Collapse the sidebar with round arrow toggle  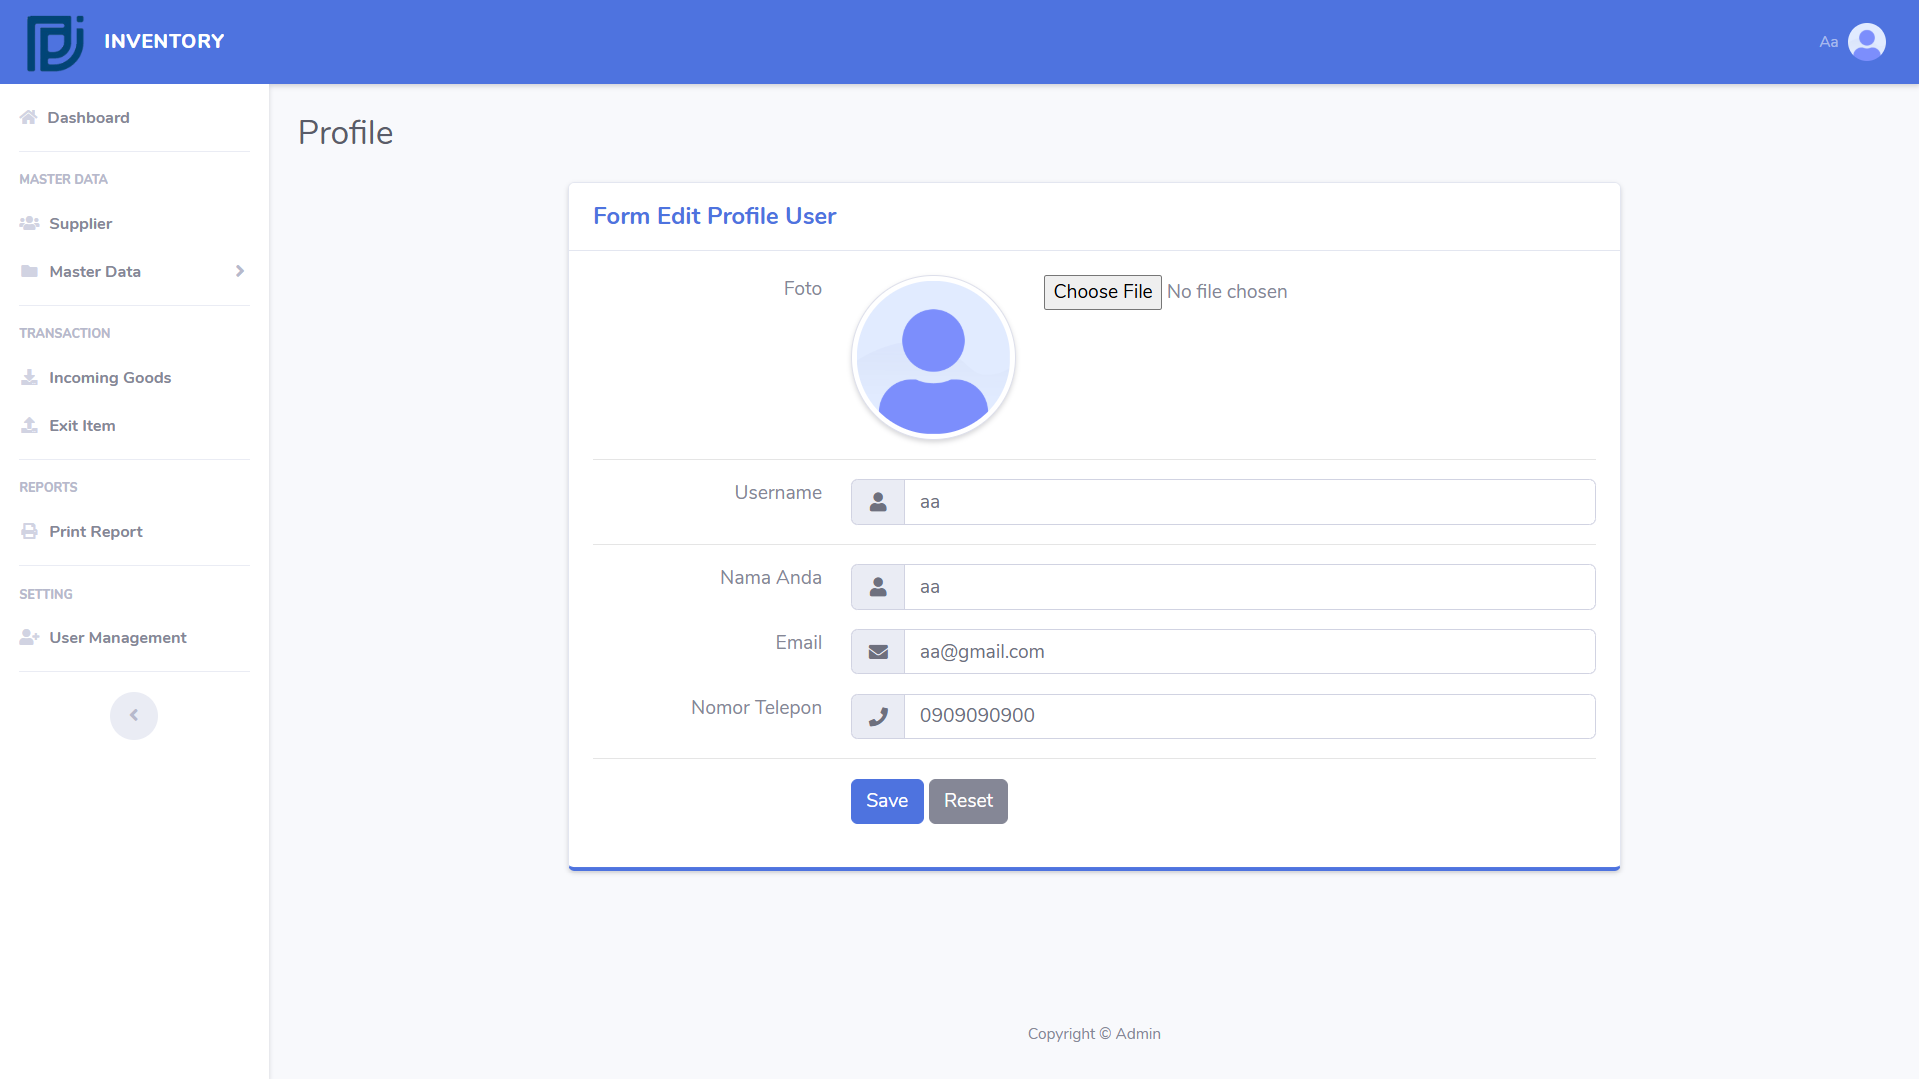(x=134, y=715)
